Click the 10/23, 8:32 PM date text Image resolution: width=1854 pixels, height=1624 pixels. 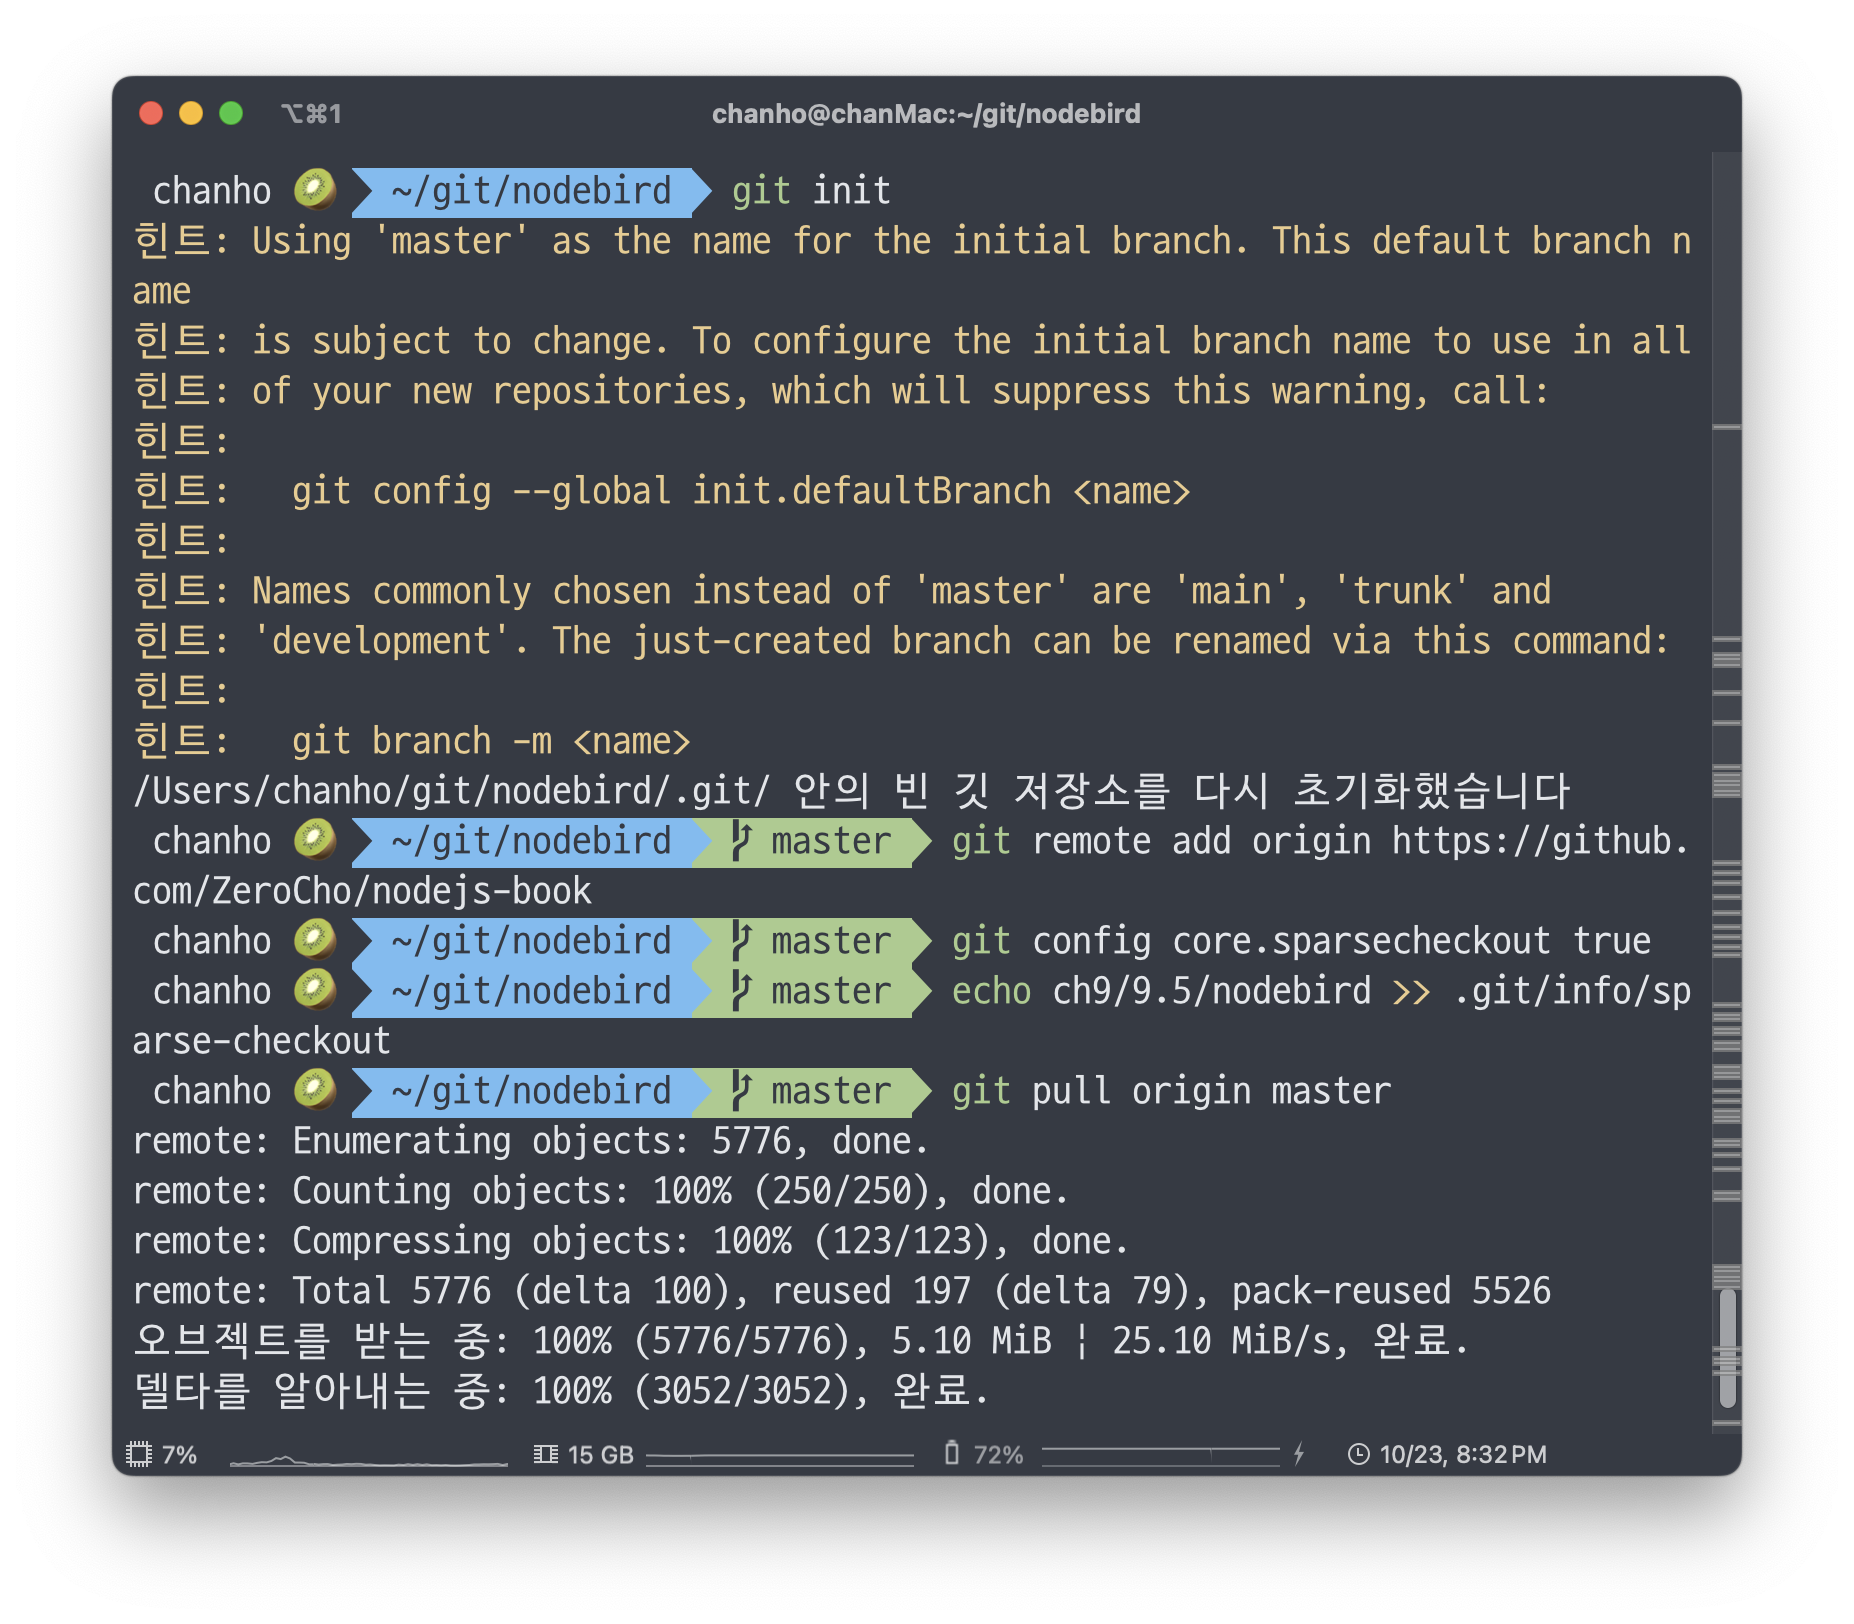pos(1462,1454)
